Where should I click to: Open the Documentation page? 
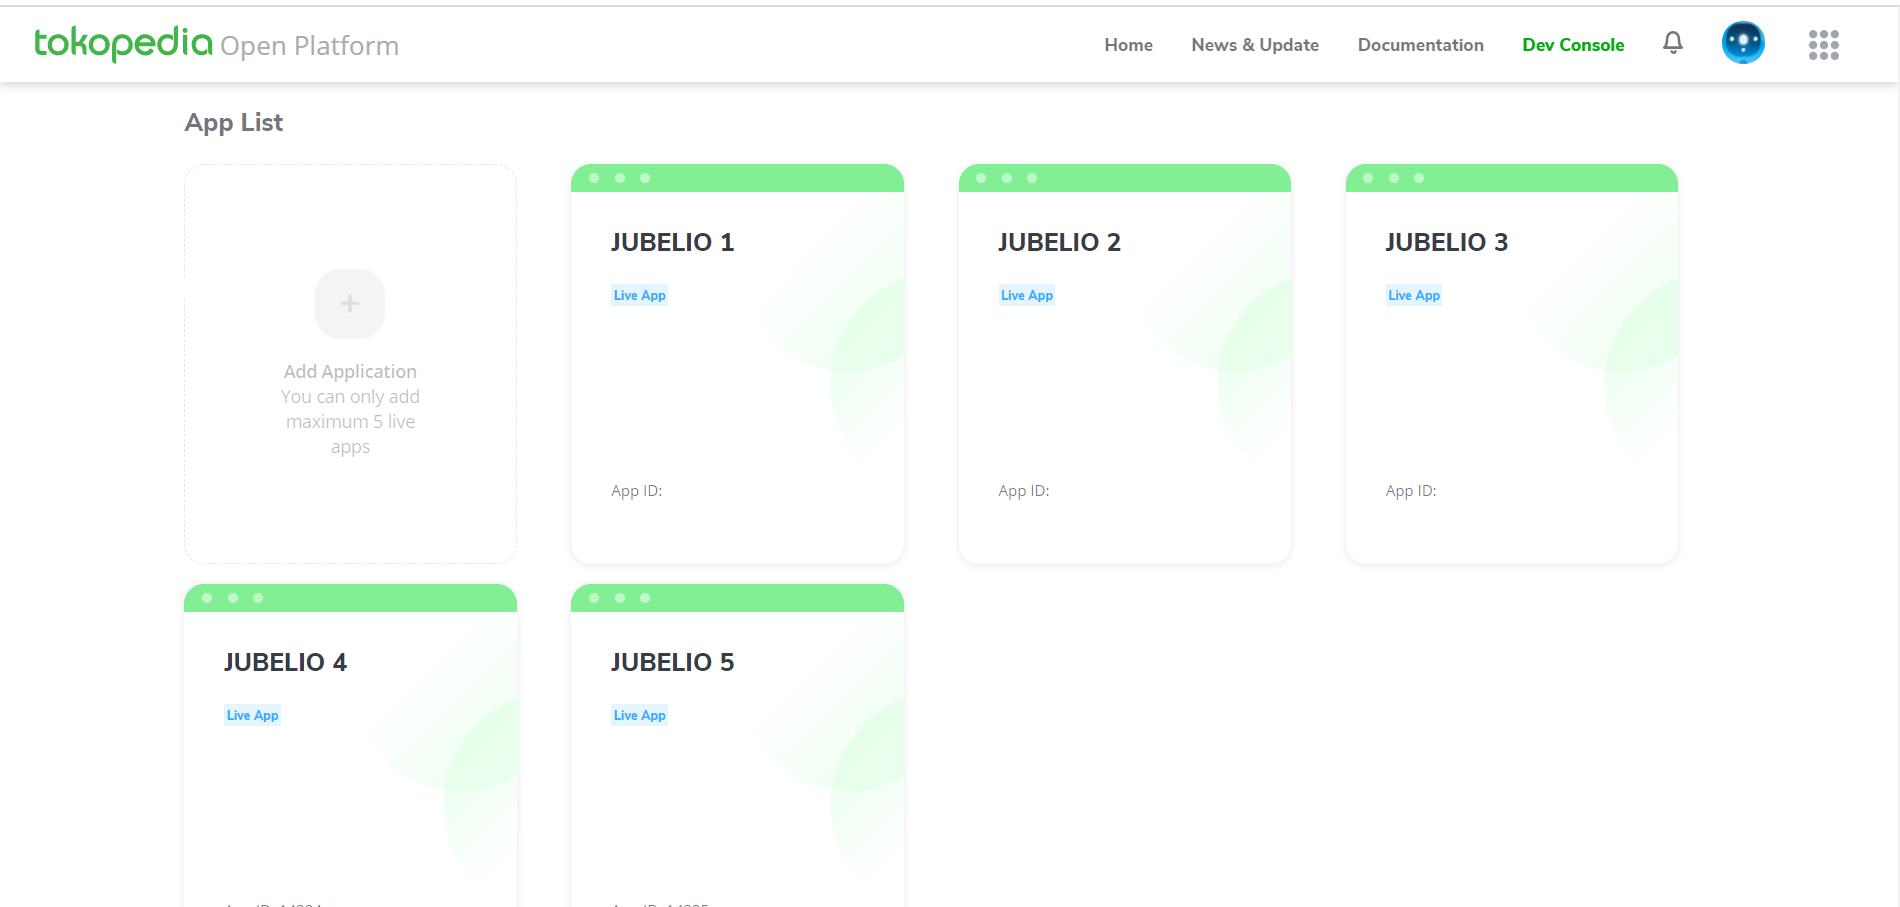(1421, 45)
